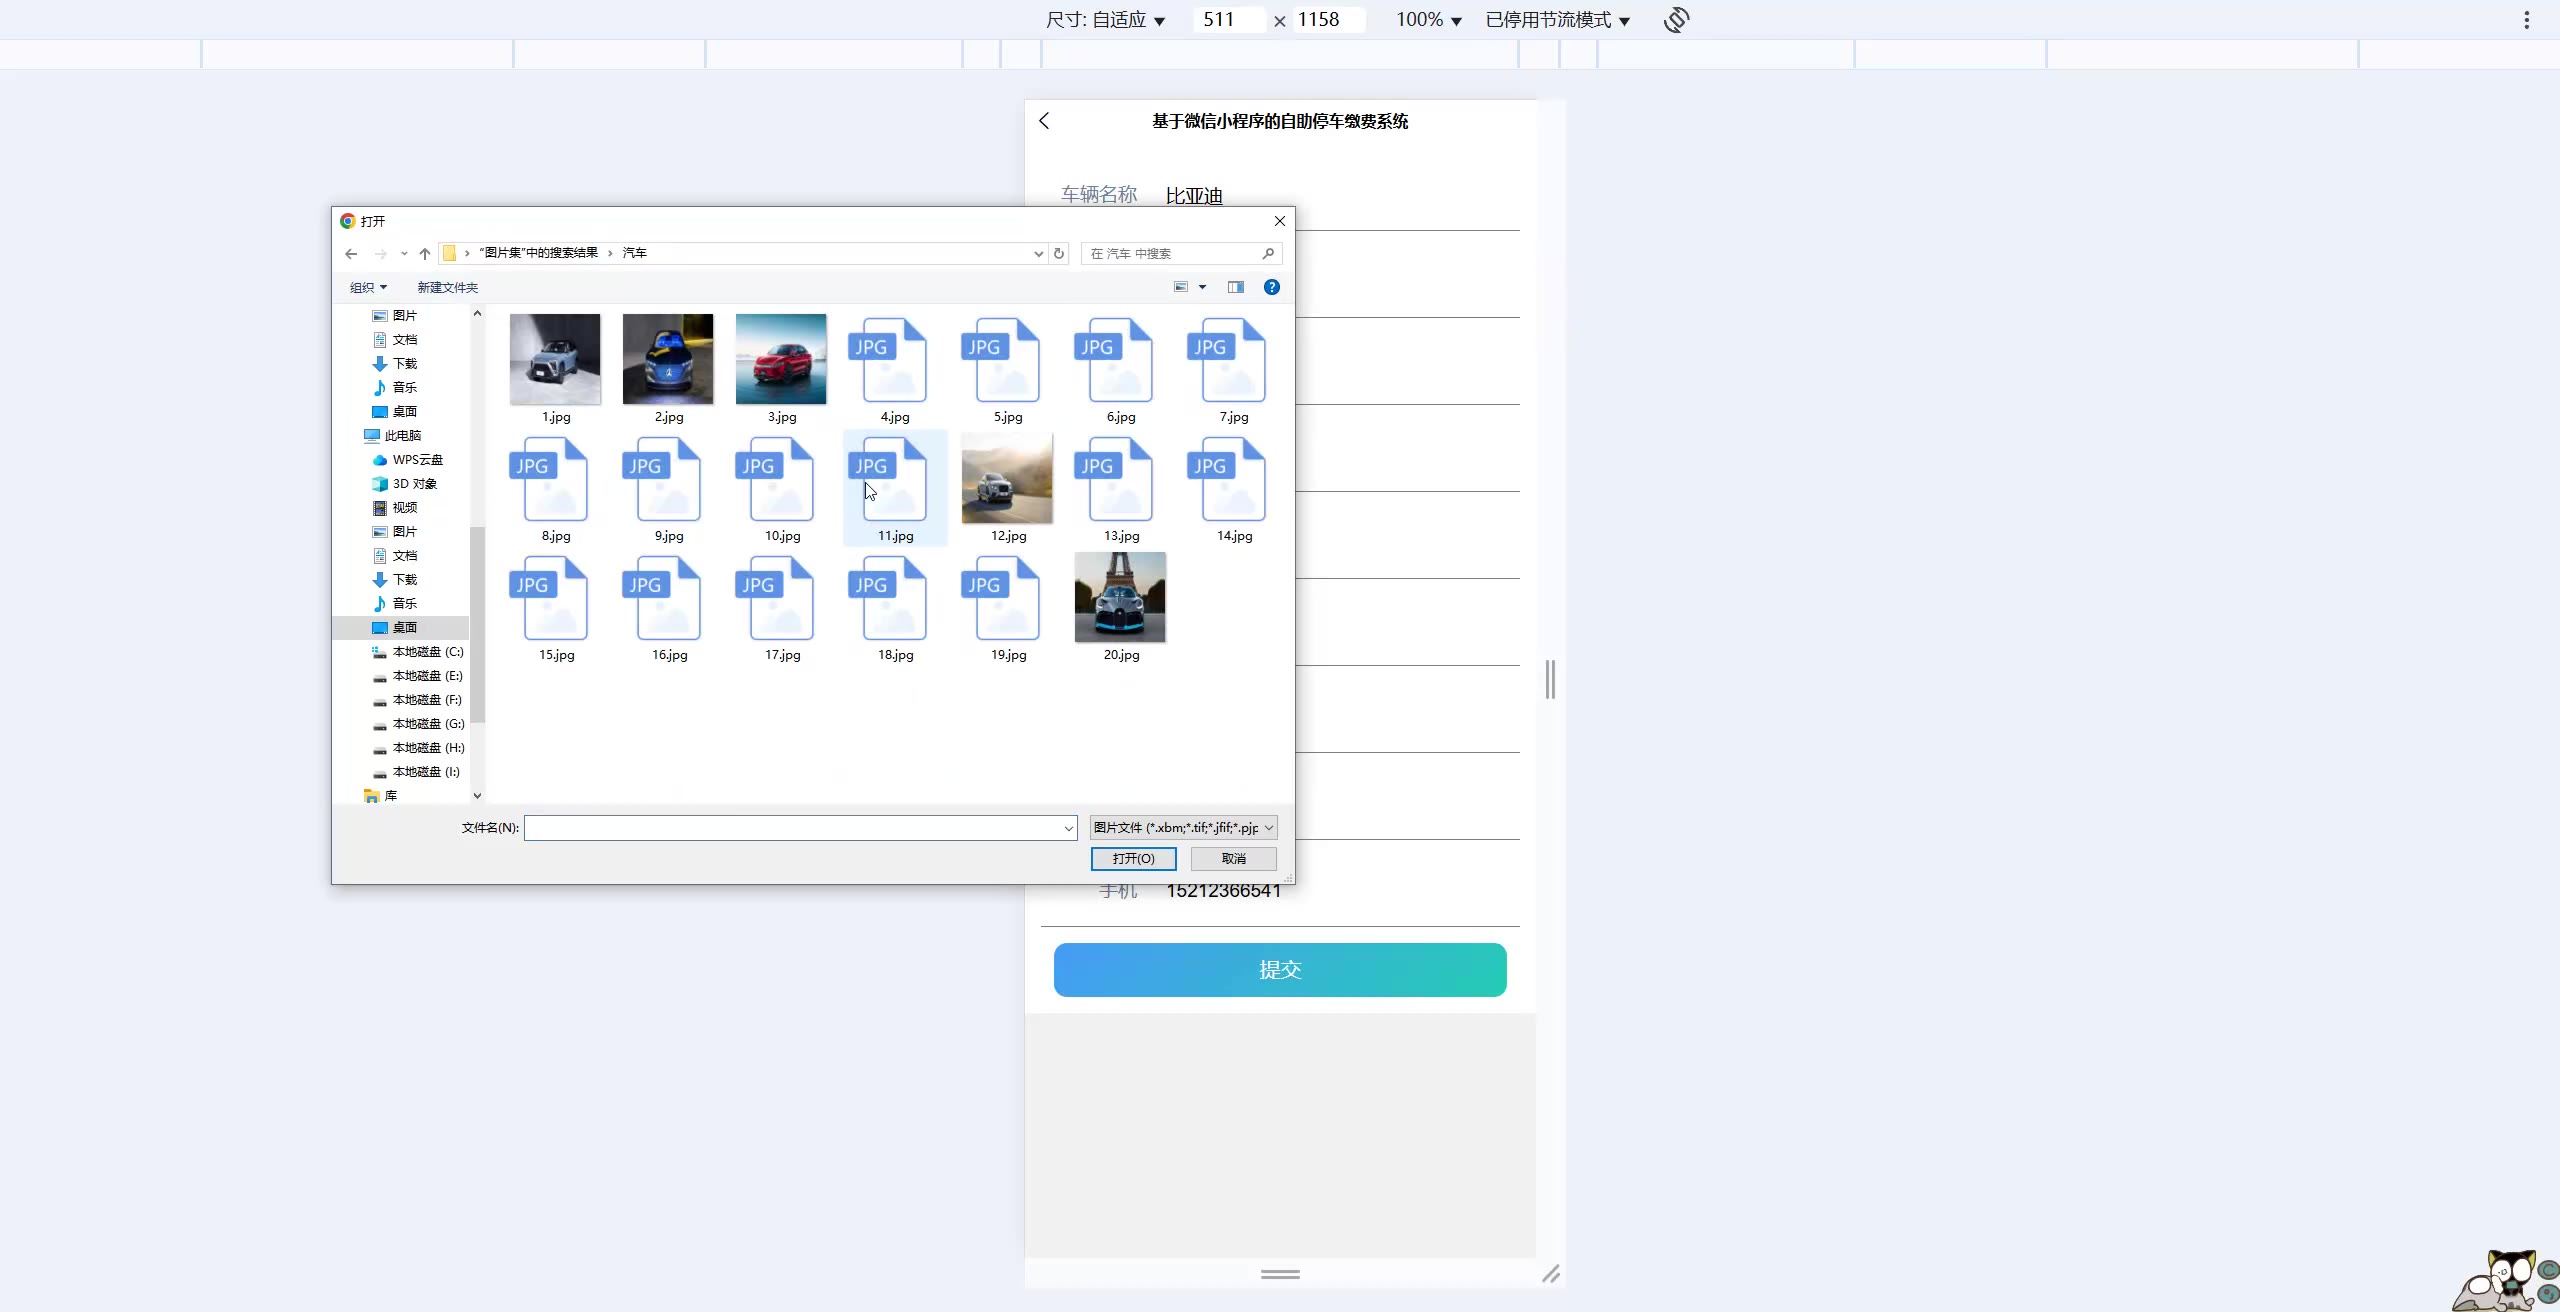Toggle the preview pane icon
Viewport: 2560px width, 1312px height.
[1236, 287]
